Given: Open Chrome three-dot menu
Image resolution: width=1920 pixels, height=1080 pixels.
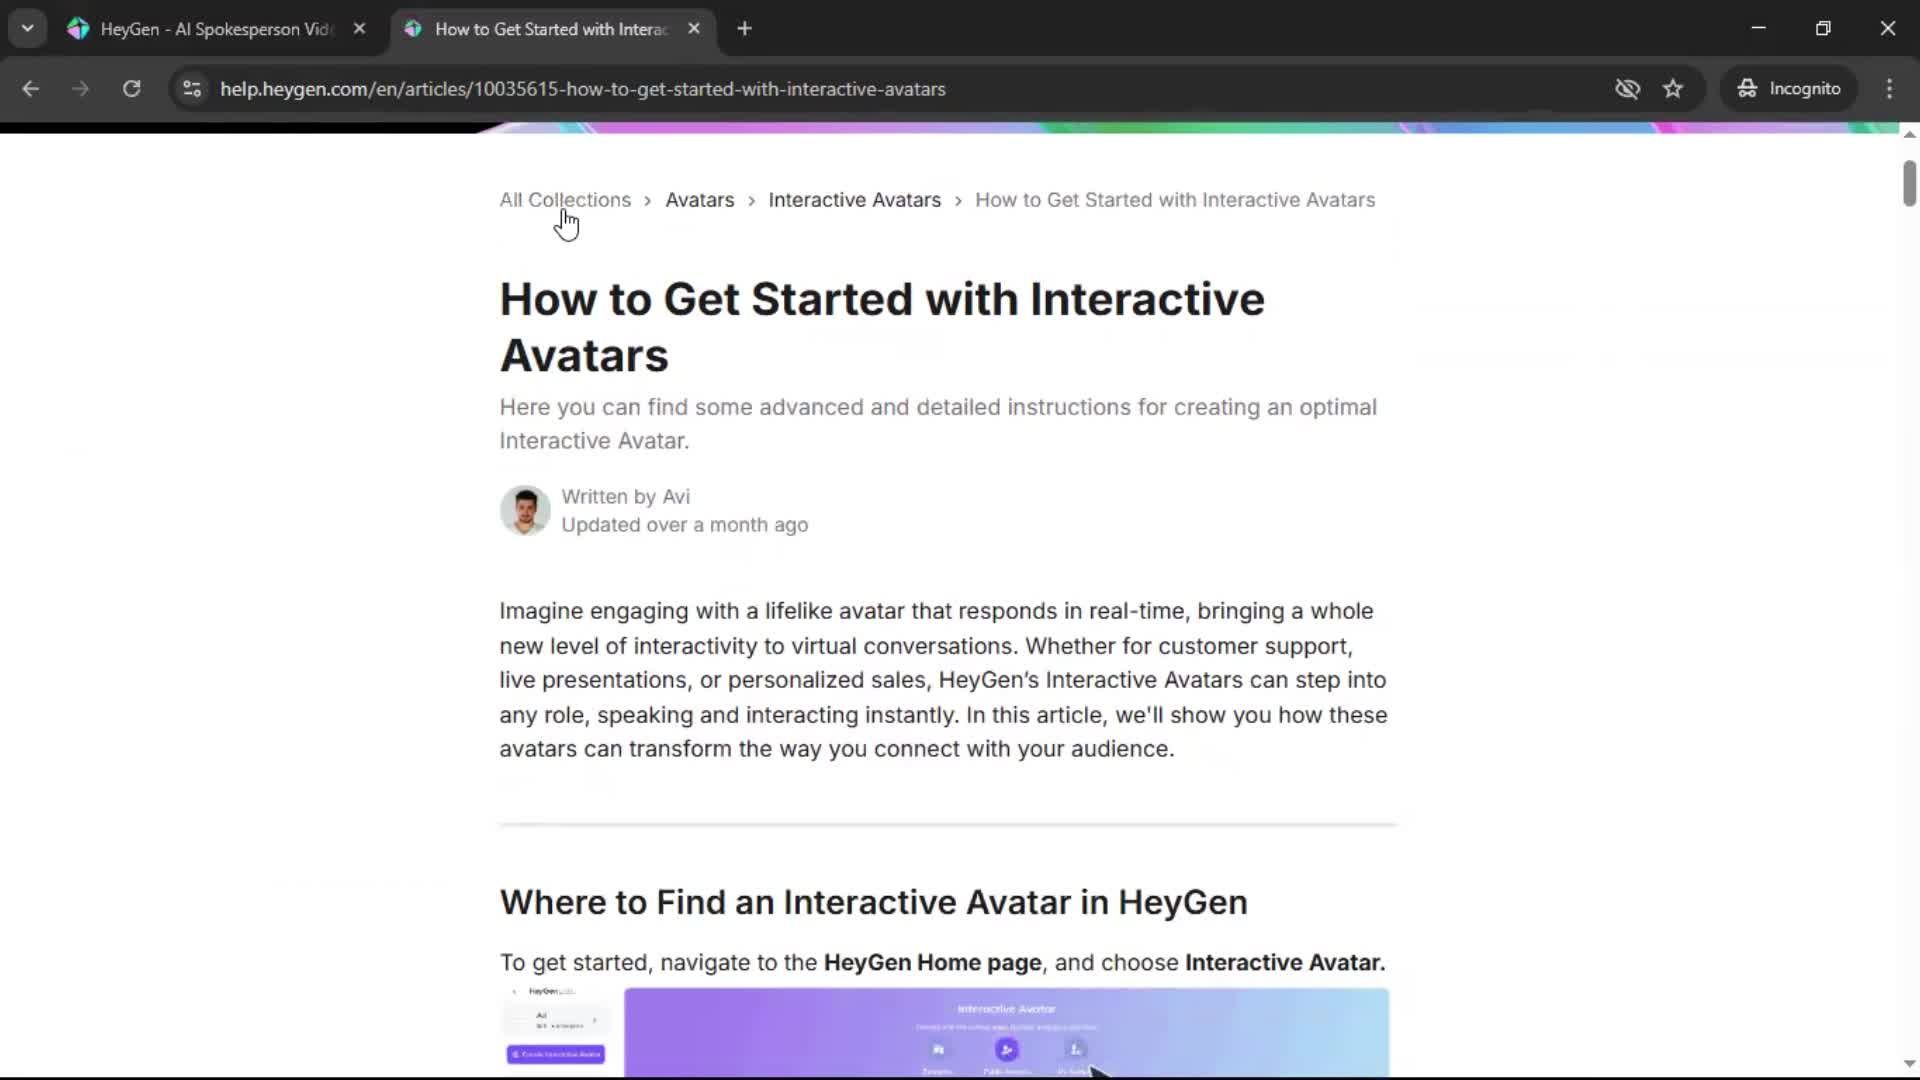Looking at the screenshot, I should pos(1889,89).
